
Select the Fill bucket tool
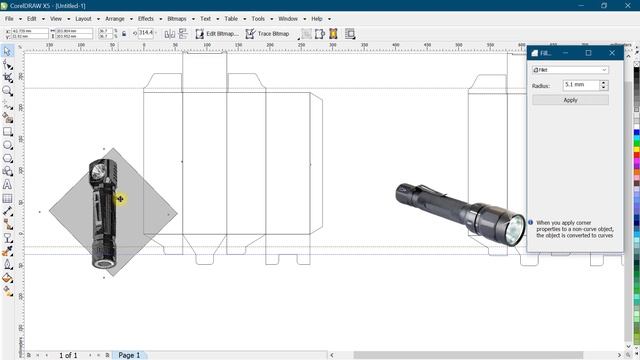click(7, 278)
